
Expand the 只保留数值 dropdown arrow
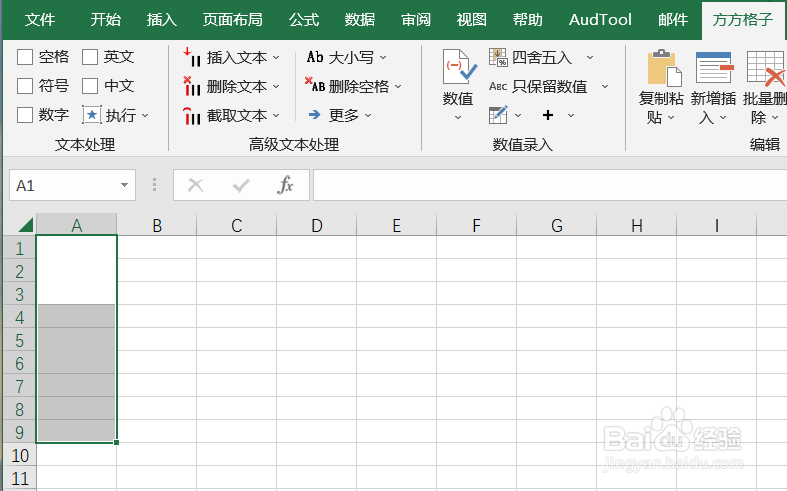click(605, 87)
